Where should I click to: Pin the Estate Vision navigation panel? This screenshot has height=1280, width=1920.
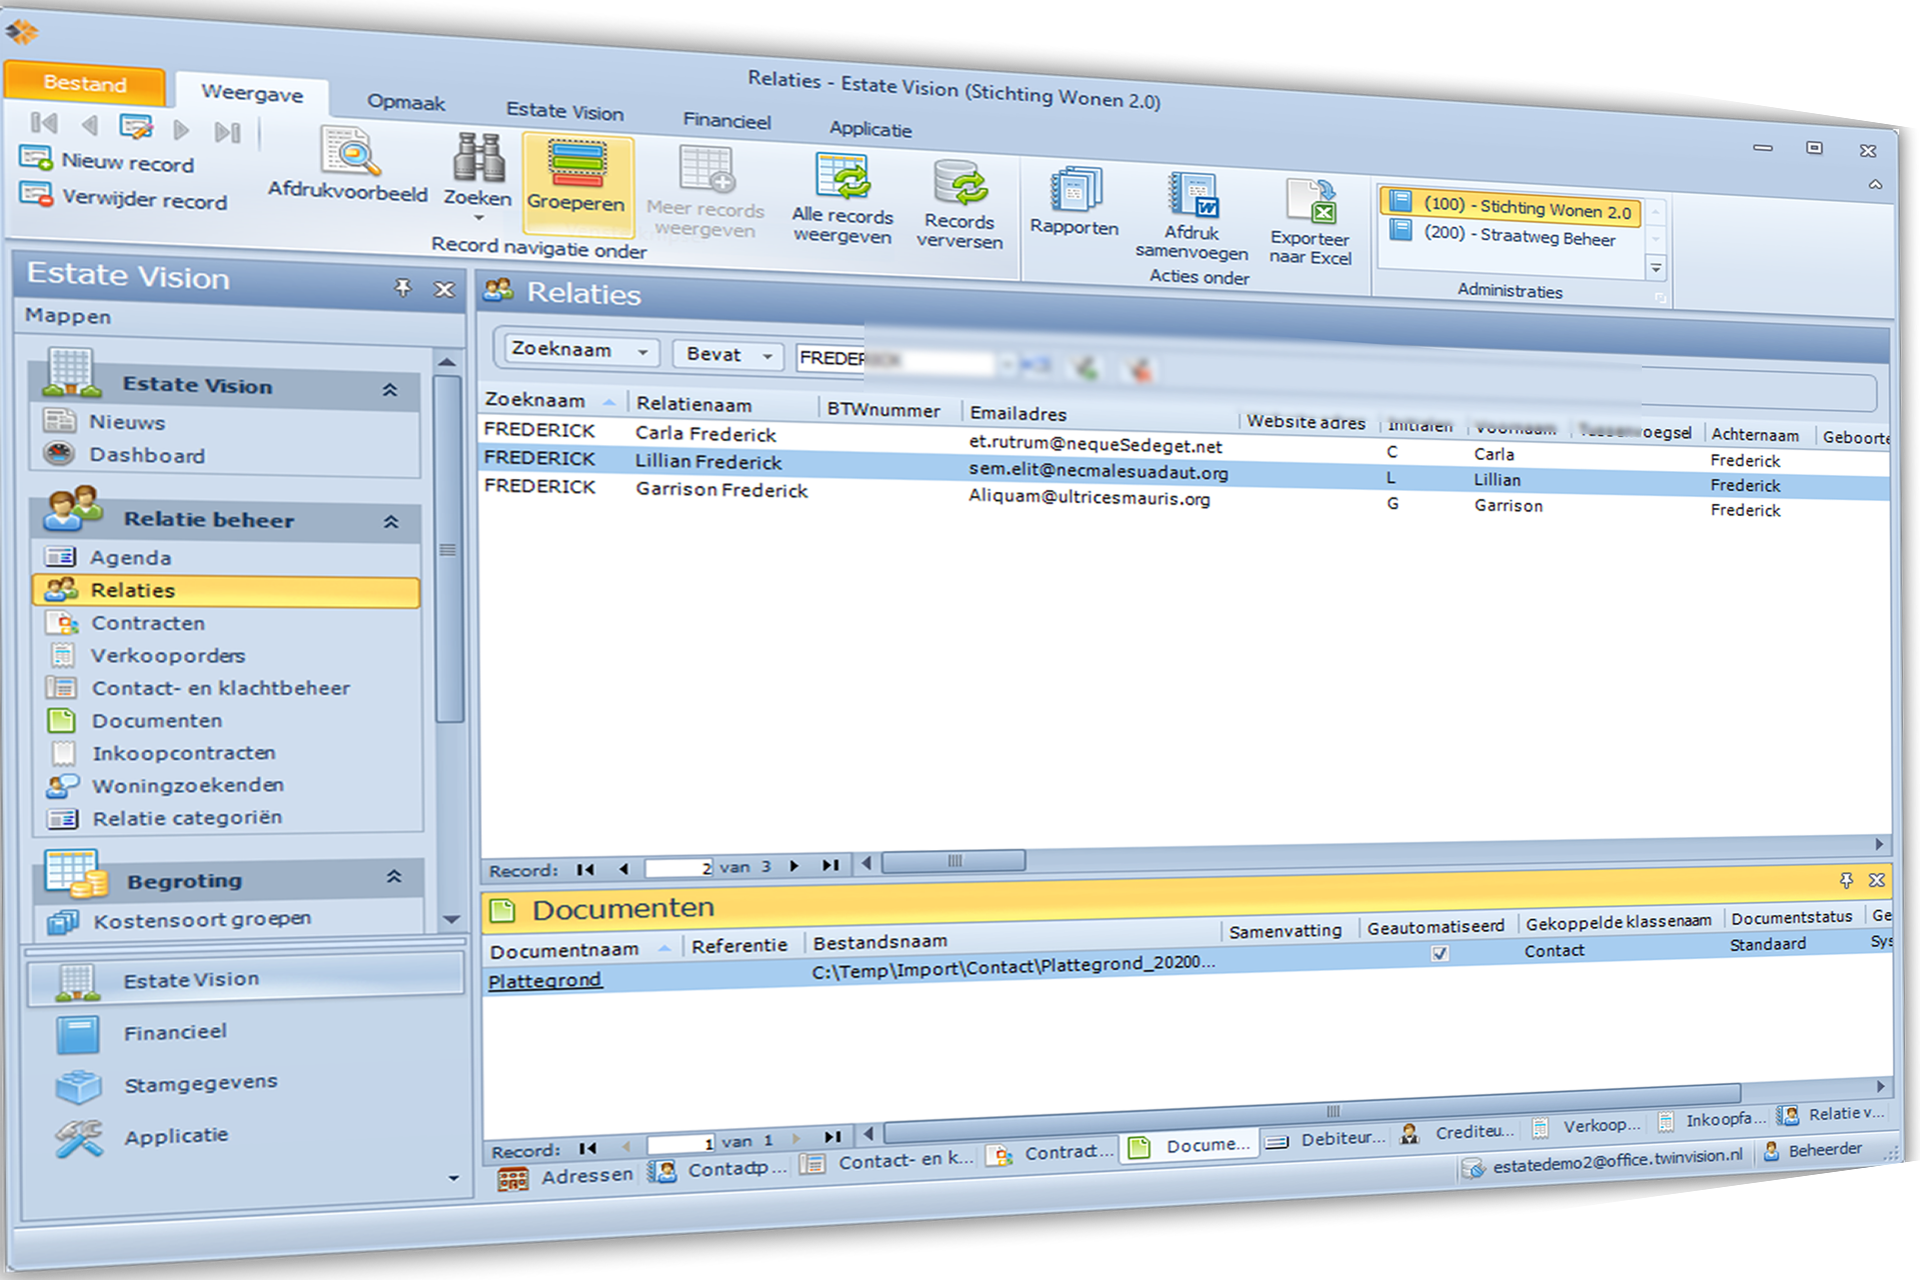click(x=403, y=288)
